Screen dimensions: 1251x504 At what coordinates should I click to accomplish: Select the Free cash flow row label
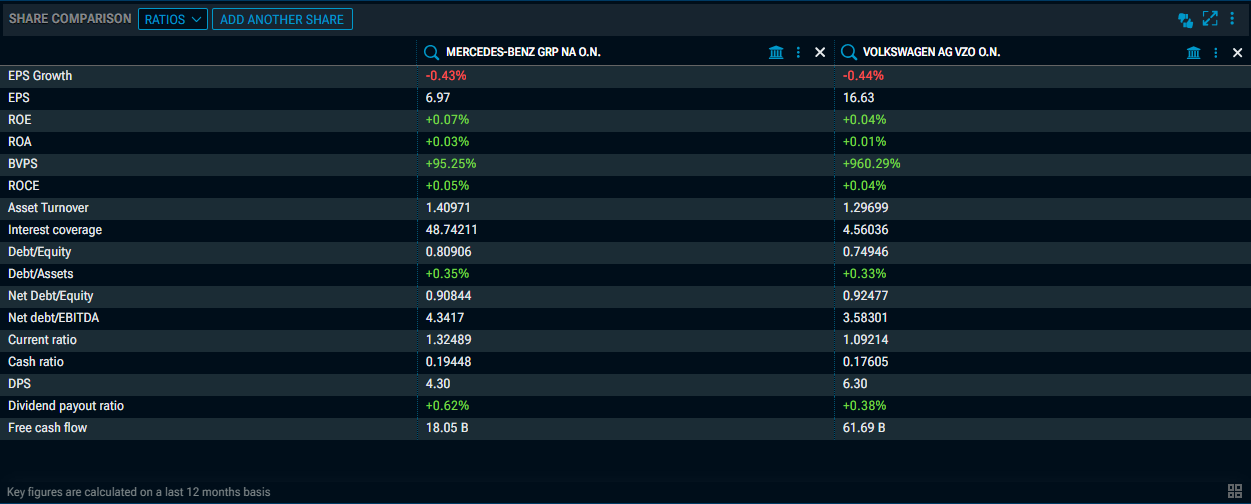tap(48, 428)
